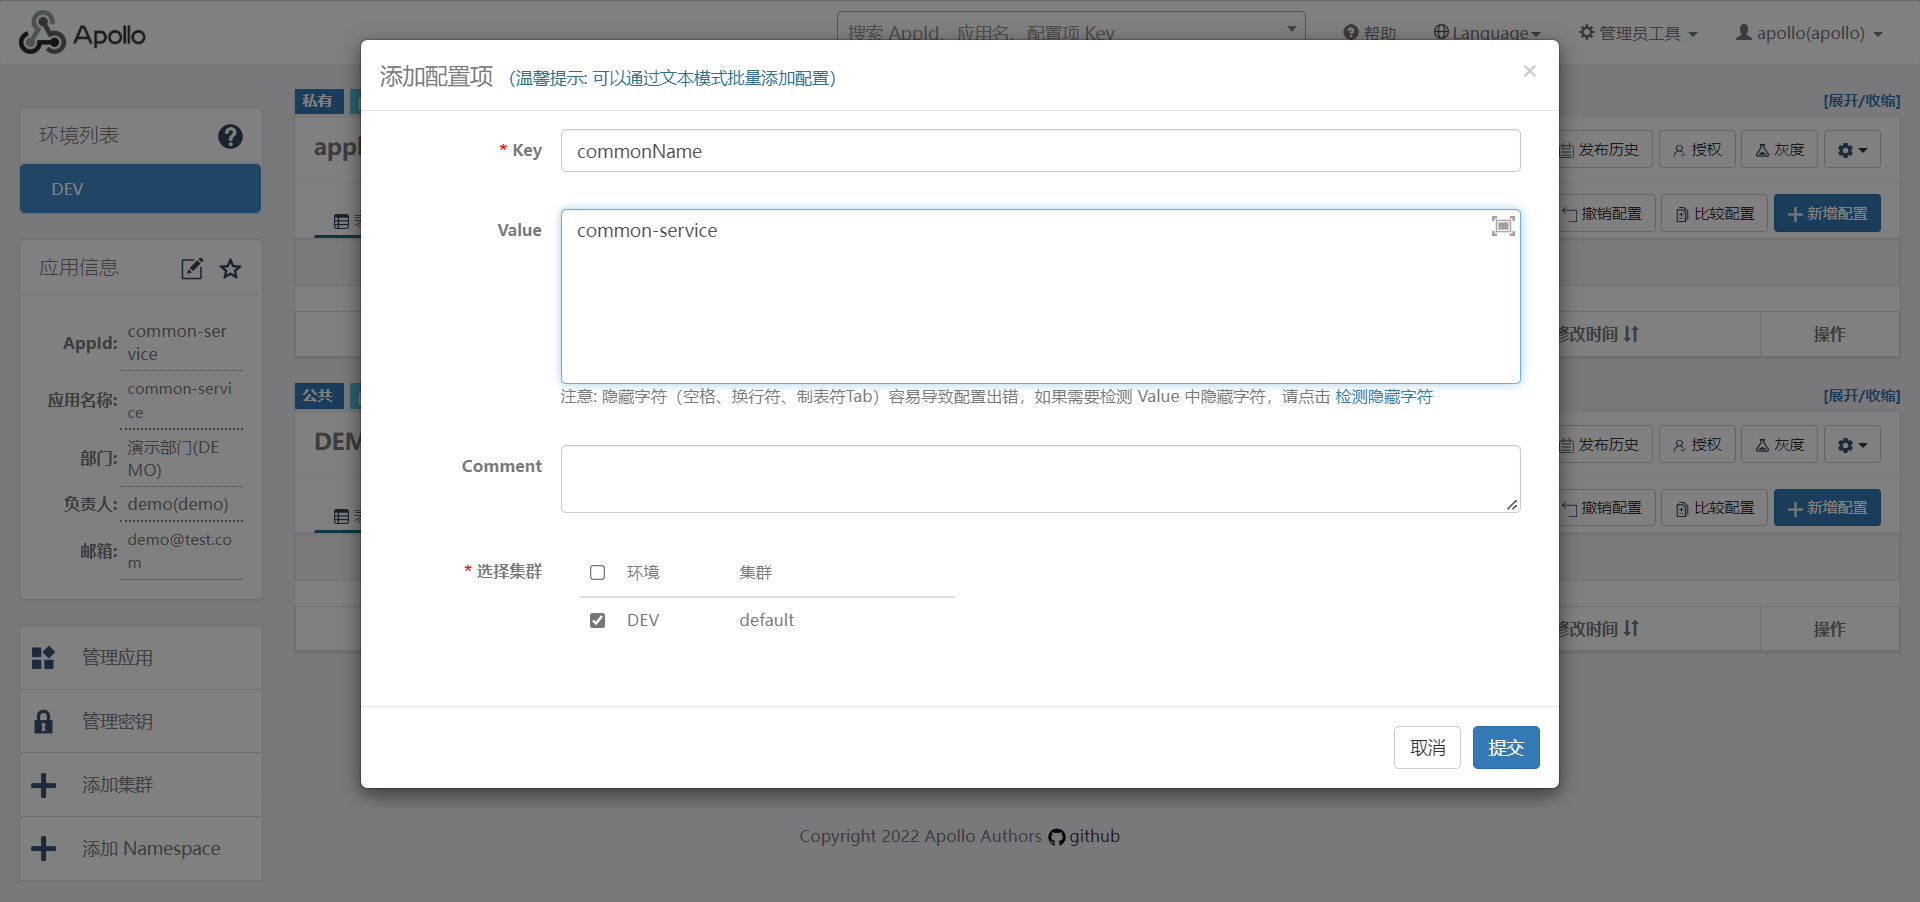Select the DEV environment in sidebar

coord(140,189)
